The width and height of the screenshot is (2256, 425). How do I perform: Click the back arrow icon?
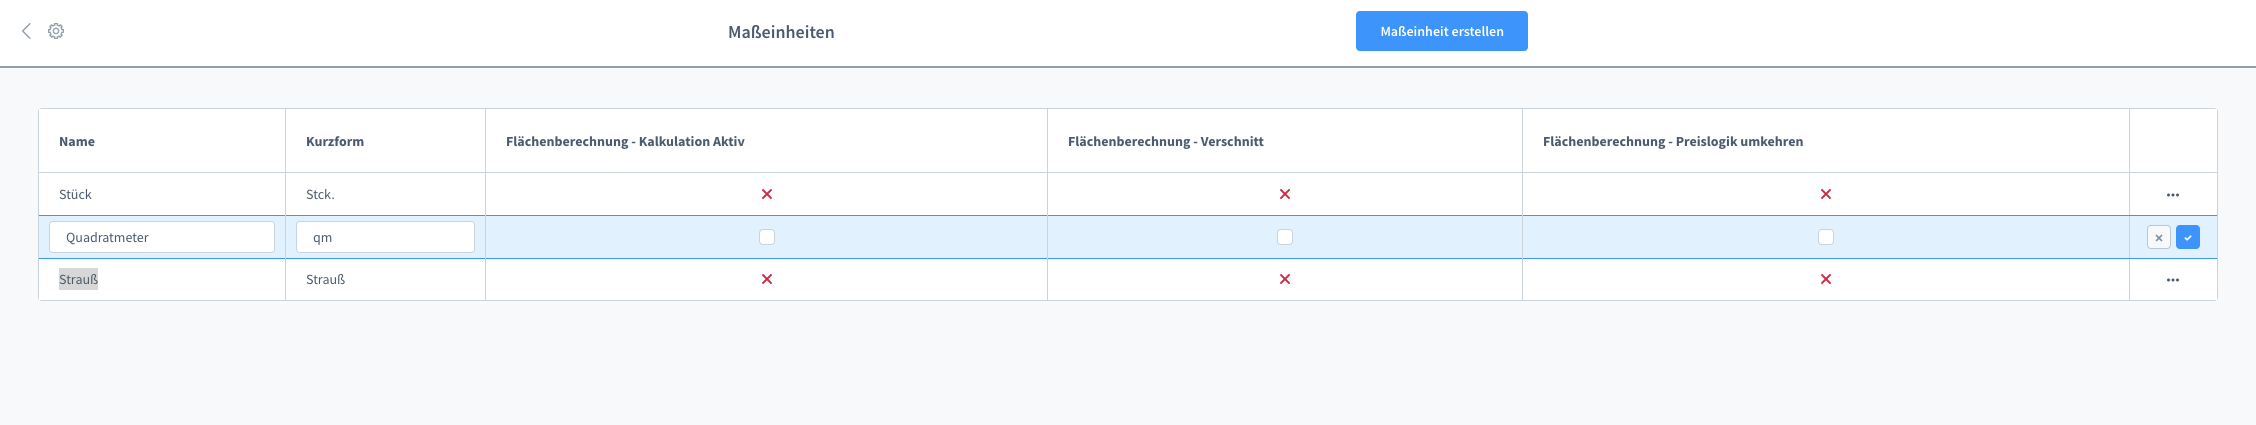[x=27, y=31]
